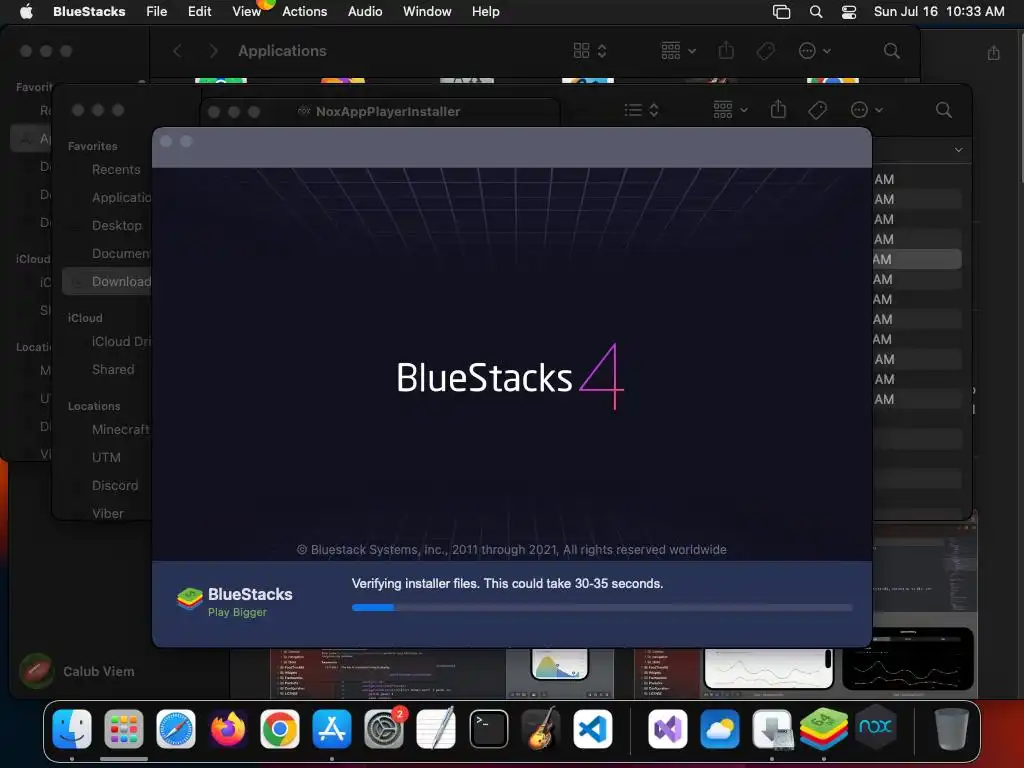Search in the Downloads Finder window
Viewport: 1024px width, 768px height.
pos(943,110)
